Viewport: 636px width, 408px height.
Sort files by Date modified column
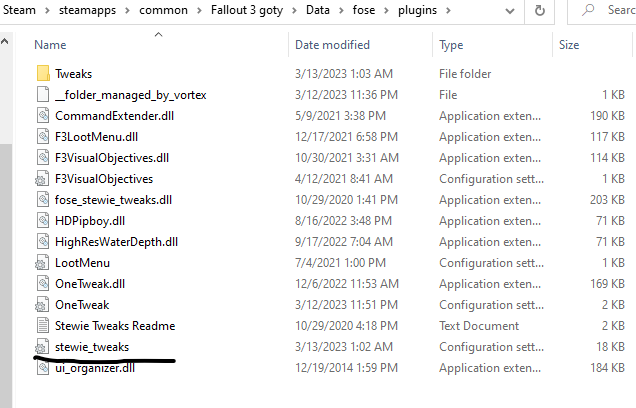click(x=335, y=45)
